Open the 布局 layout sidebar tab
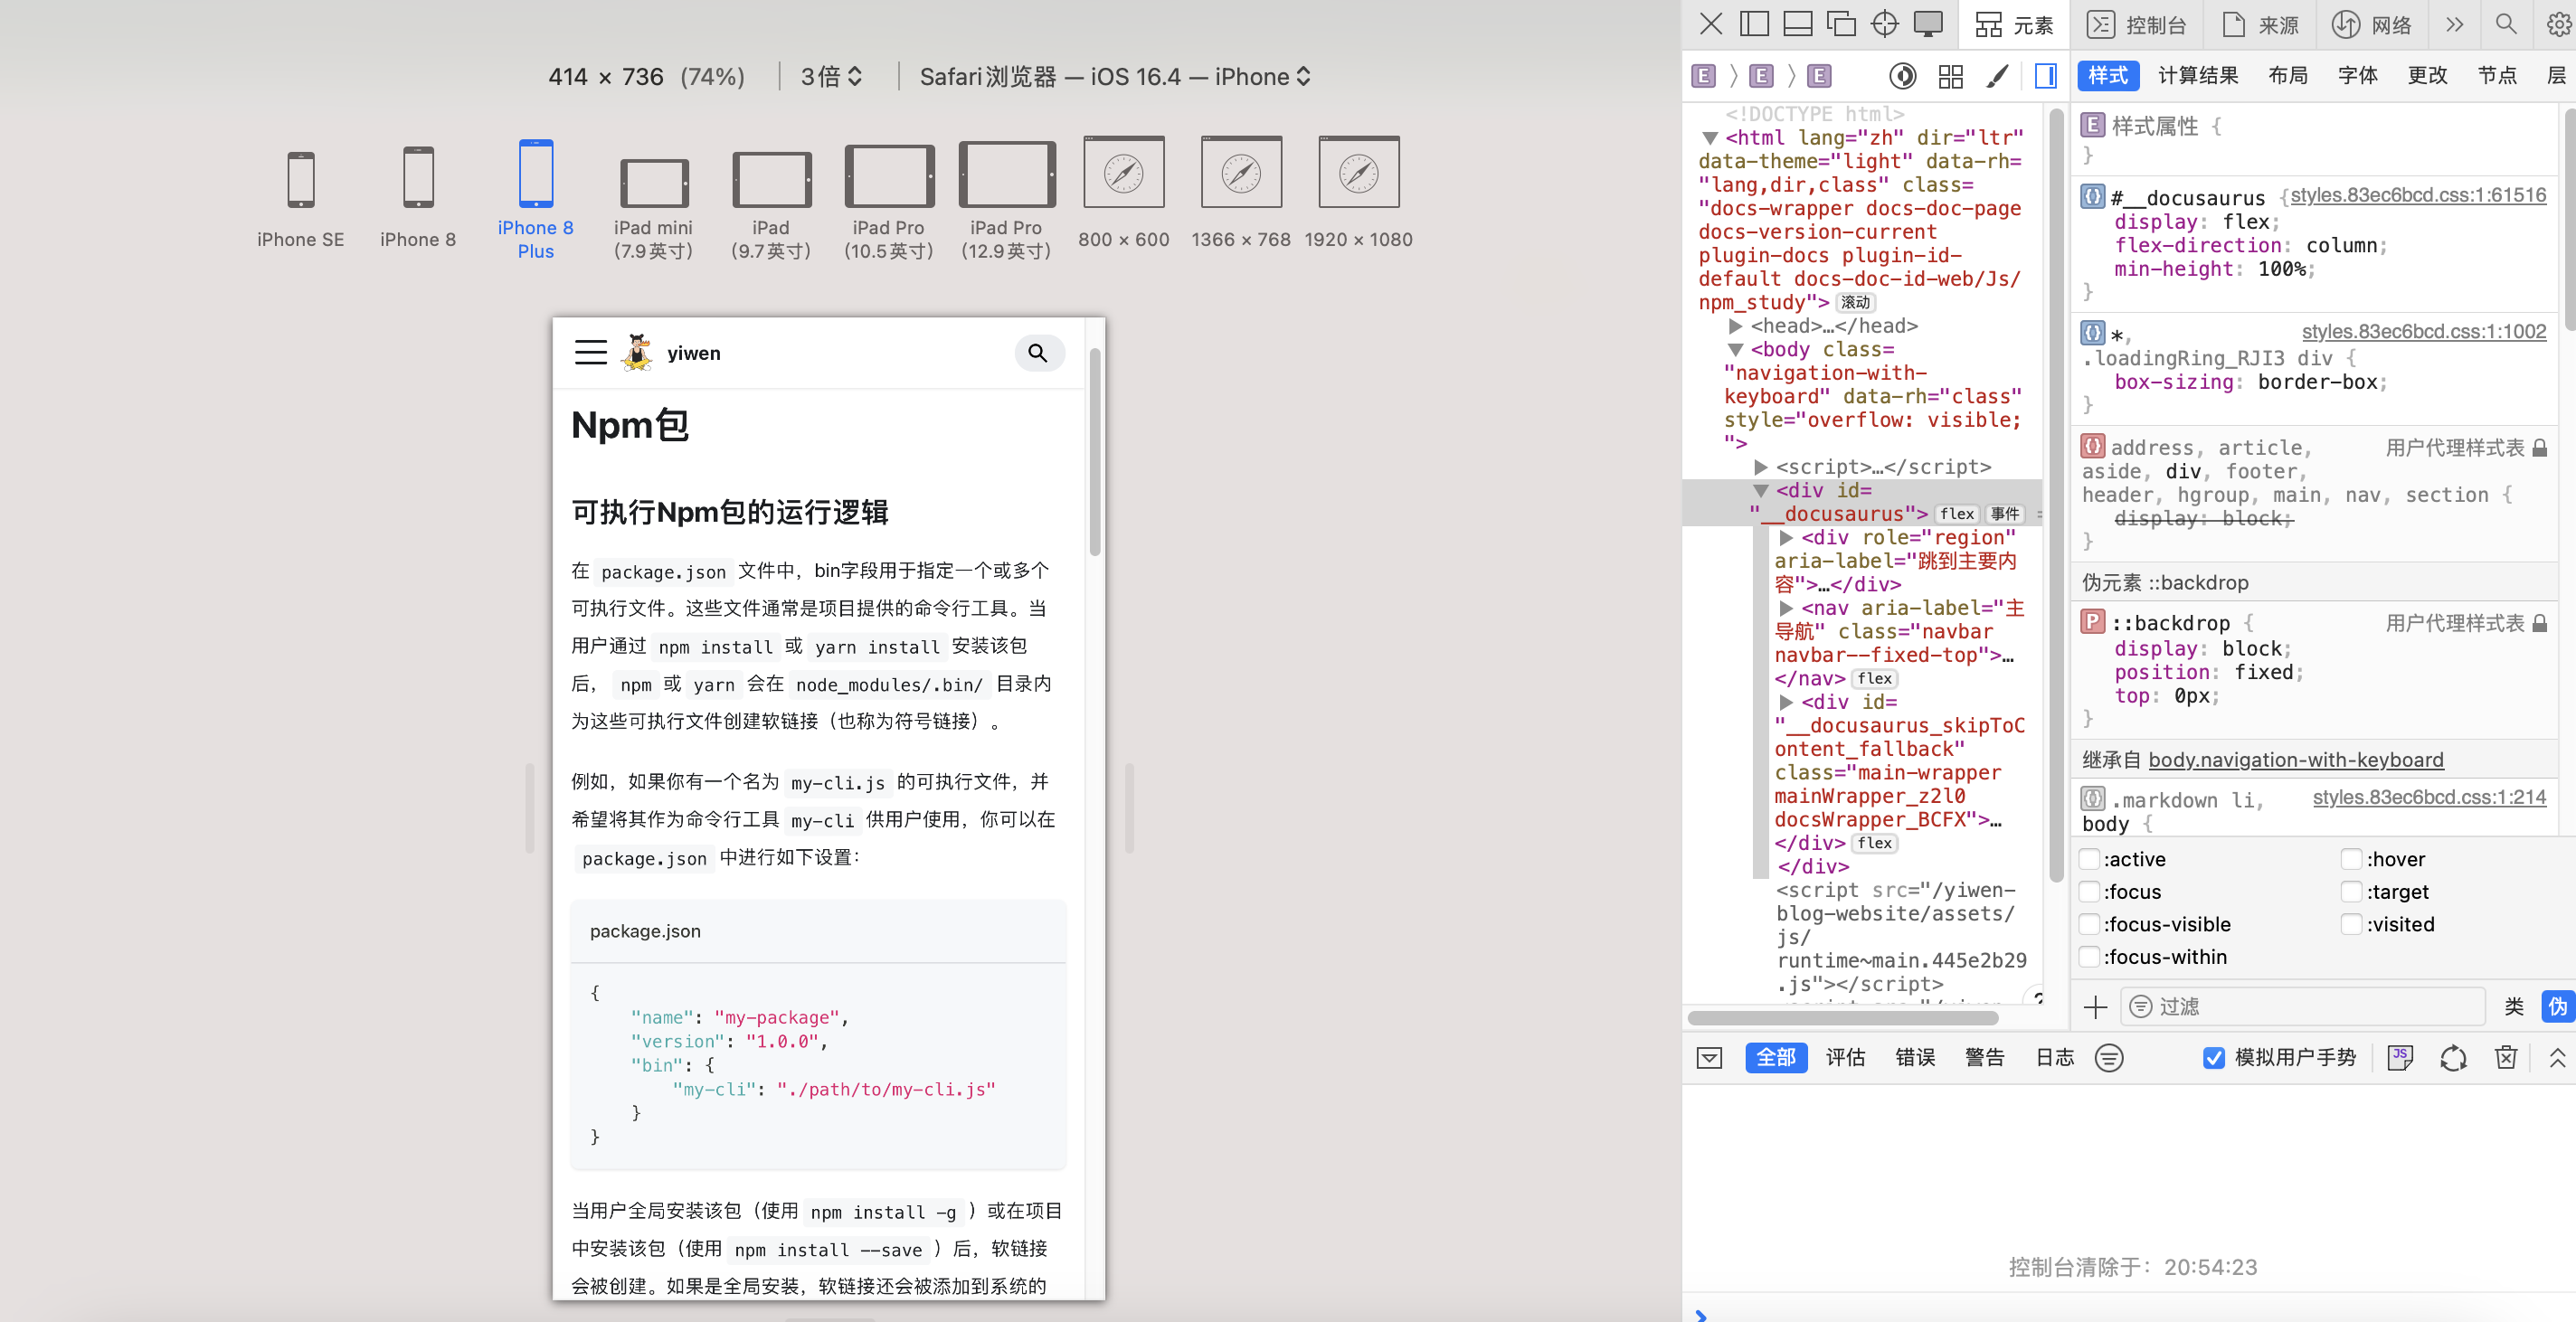This screenshot has height=1322, width=2576. click(x=2287, y=75)
